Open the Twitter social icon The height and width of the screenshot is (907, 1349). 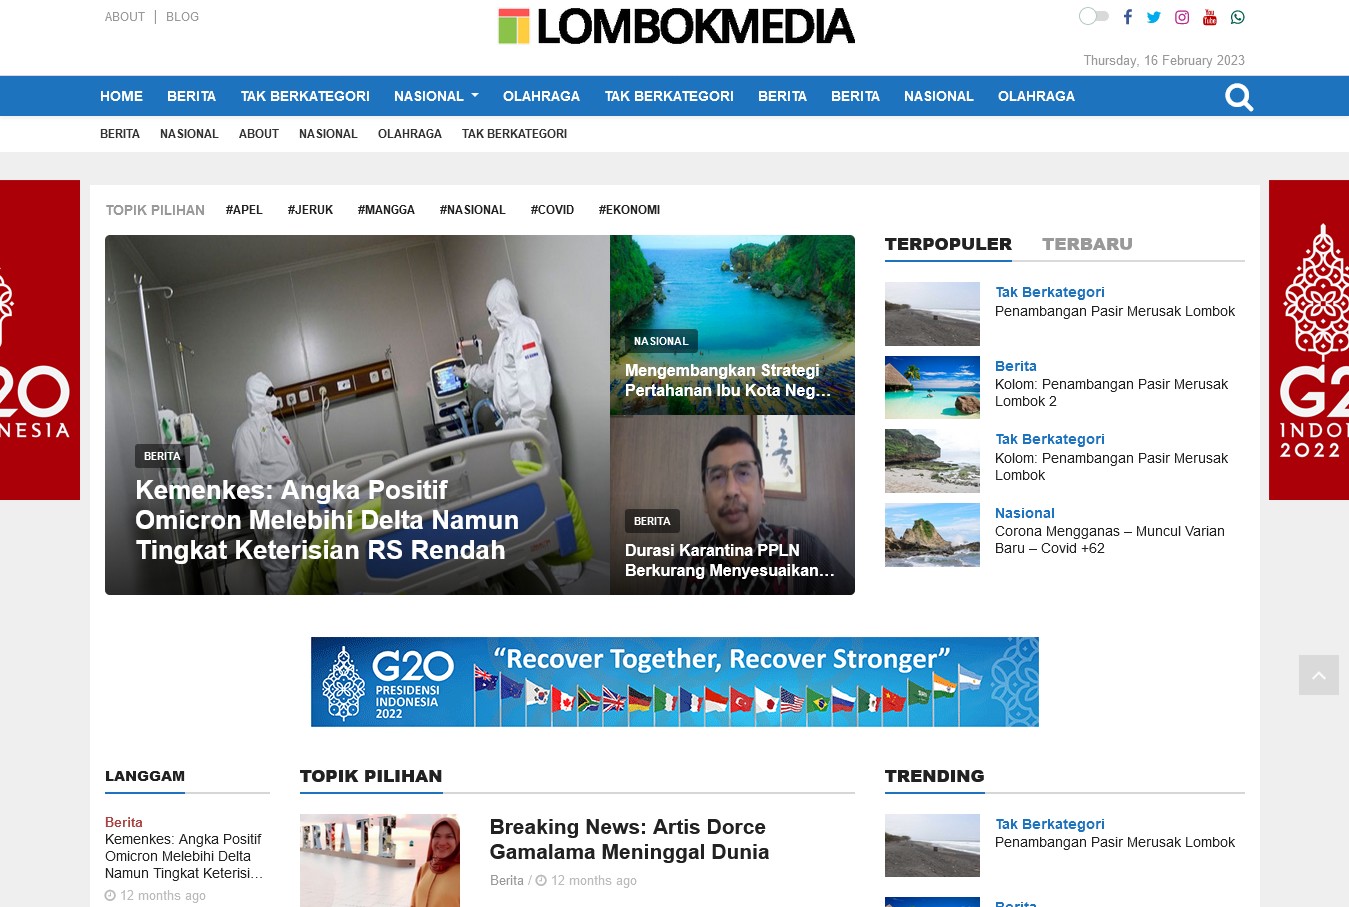pos(1154,17)
